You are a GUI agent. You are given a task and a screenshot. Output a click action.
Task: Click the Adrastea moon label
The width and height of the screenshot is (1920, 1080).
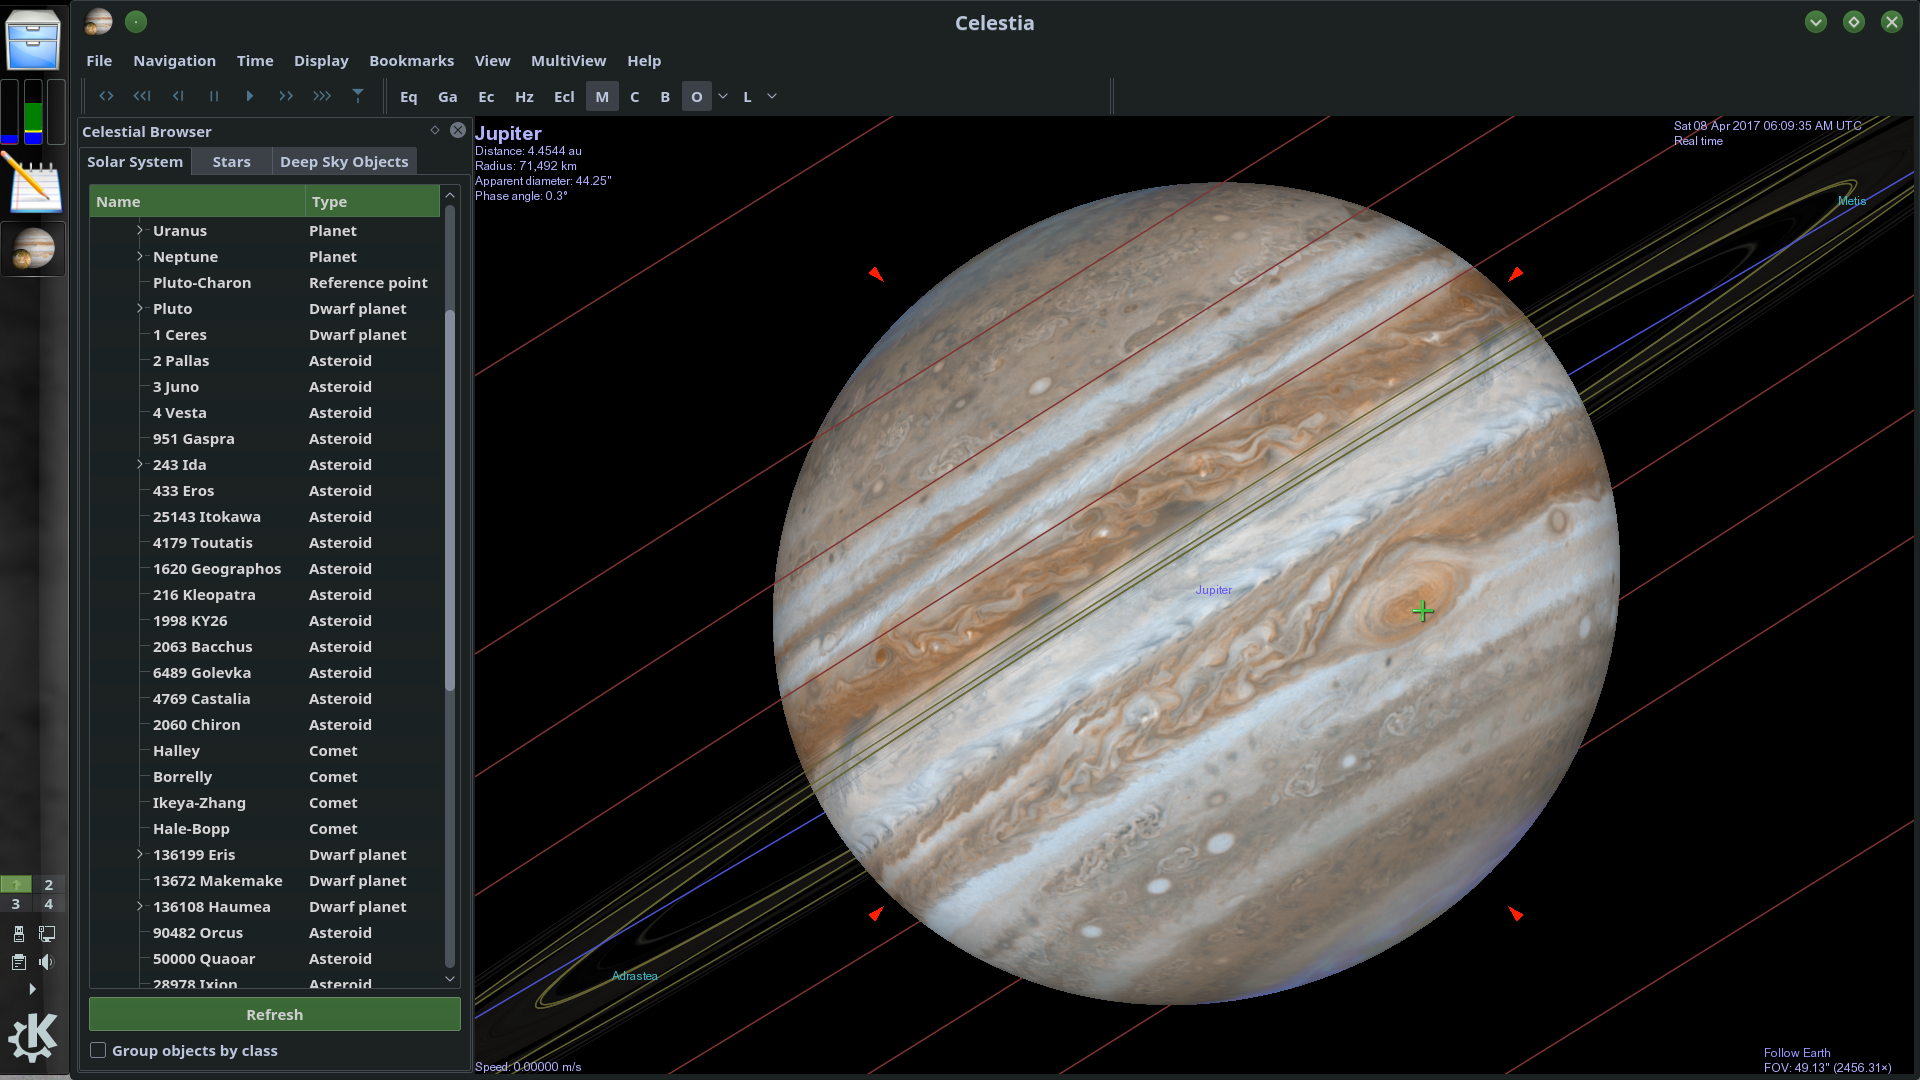(x=635, y=976)
